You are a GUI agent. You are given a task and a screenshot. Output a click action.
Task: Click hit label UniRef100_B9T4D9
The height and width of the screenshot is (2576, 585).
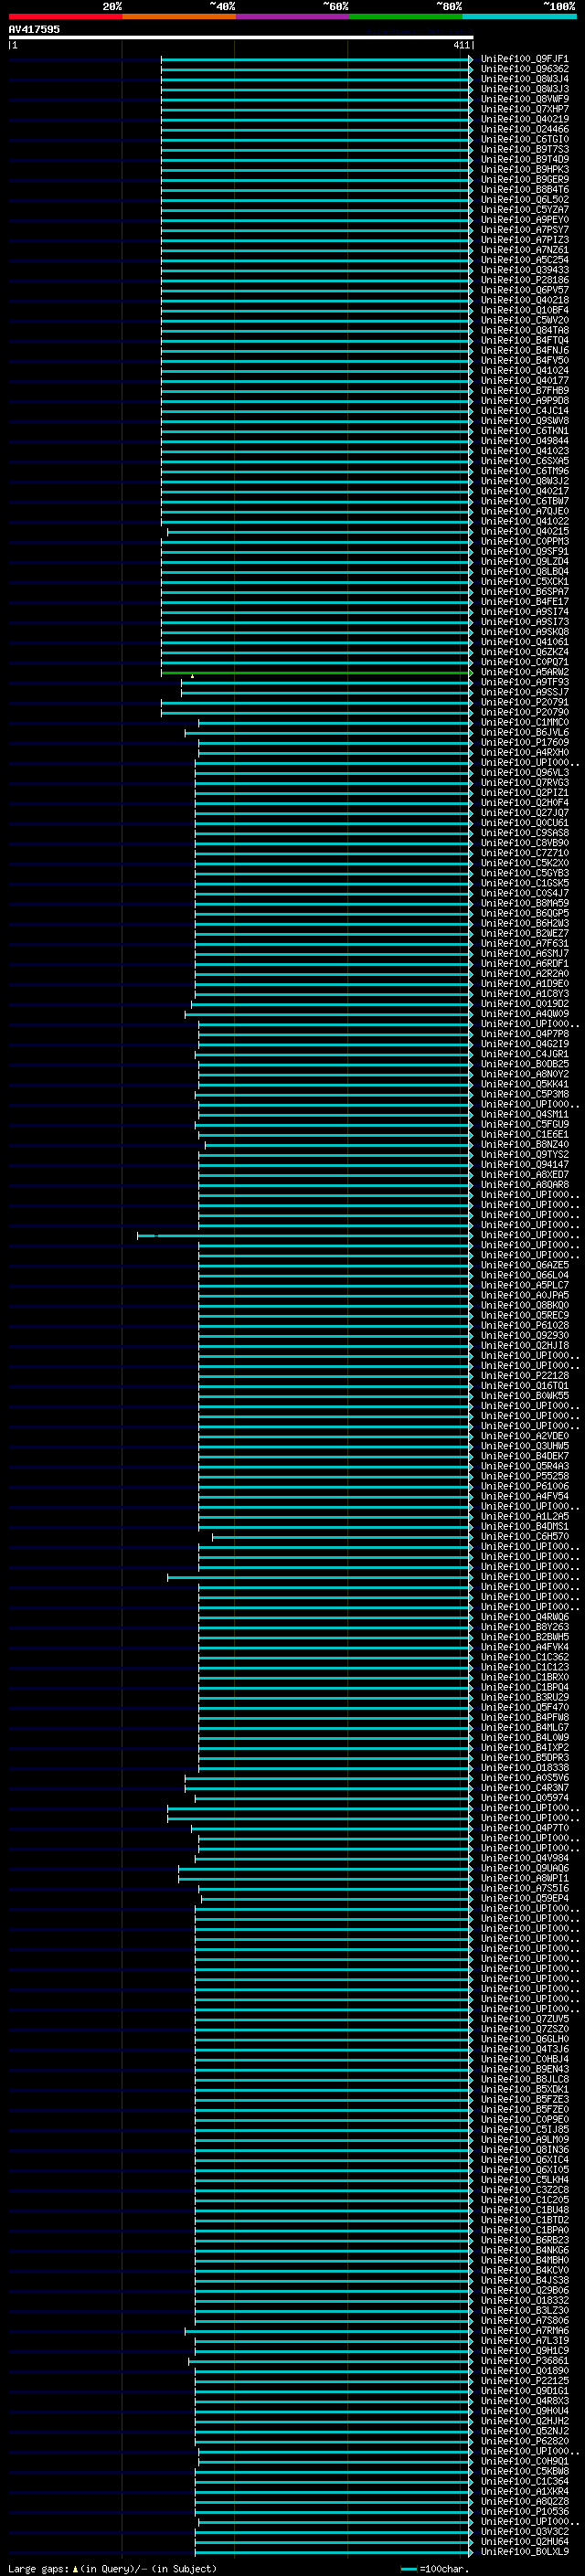[525, 159]
